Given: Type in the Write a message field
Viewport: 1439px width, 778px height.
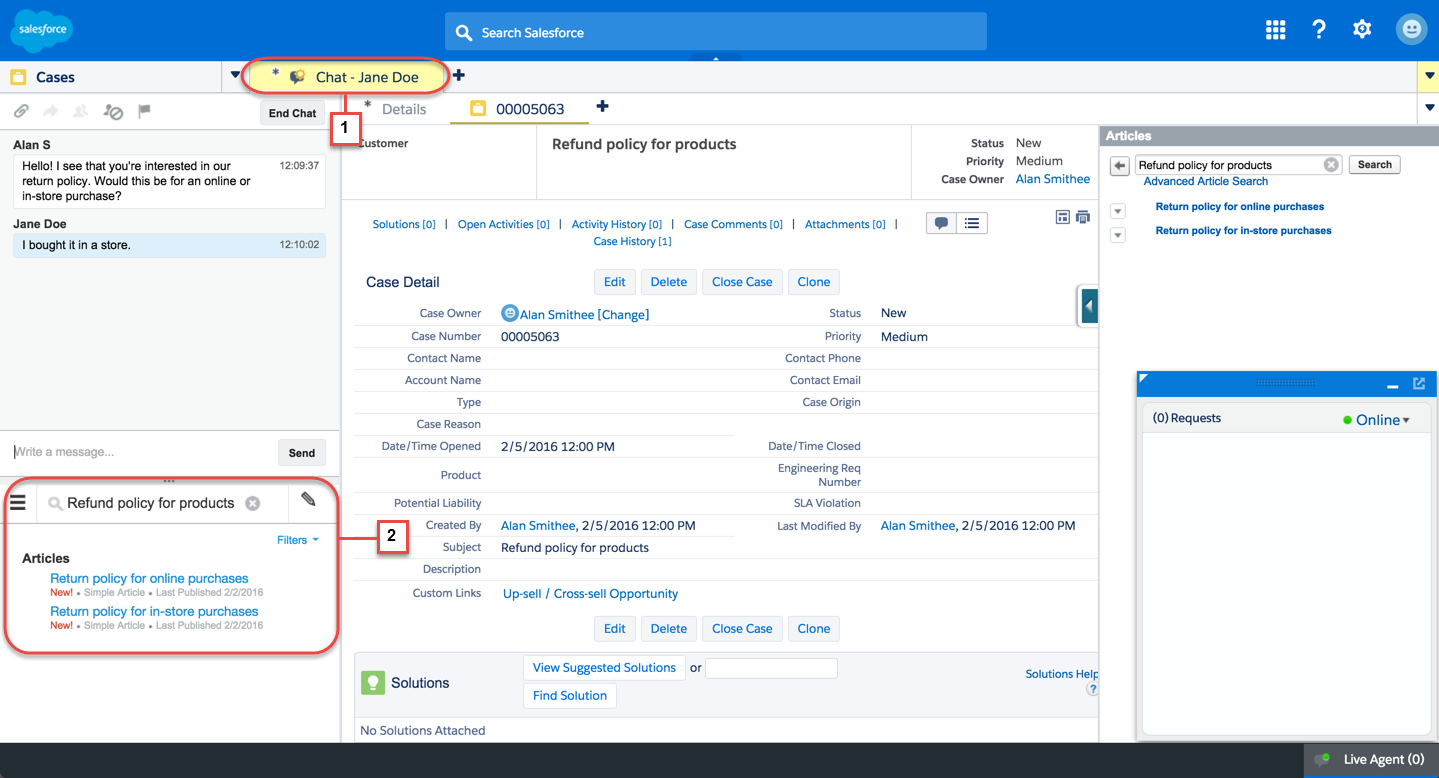Looking at the screenshot, I should tap(130, 451).
